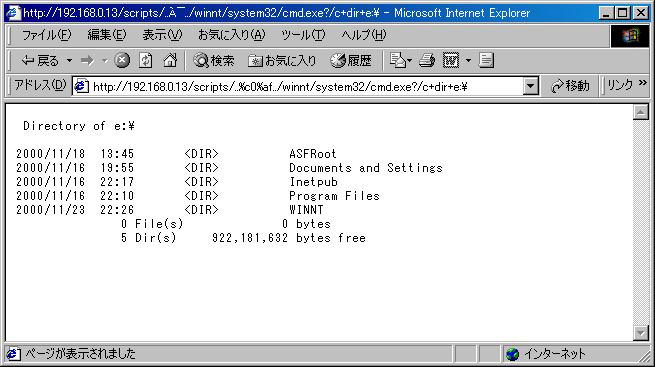
Task: Click the Mail toolbar icon
Action: pos(398,61)
